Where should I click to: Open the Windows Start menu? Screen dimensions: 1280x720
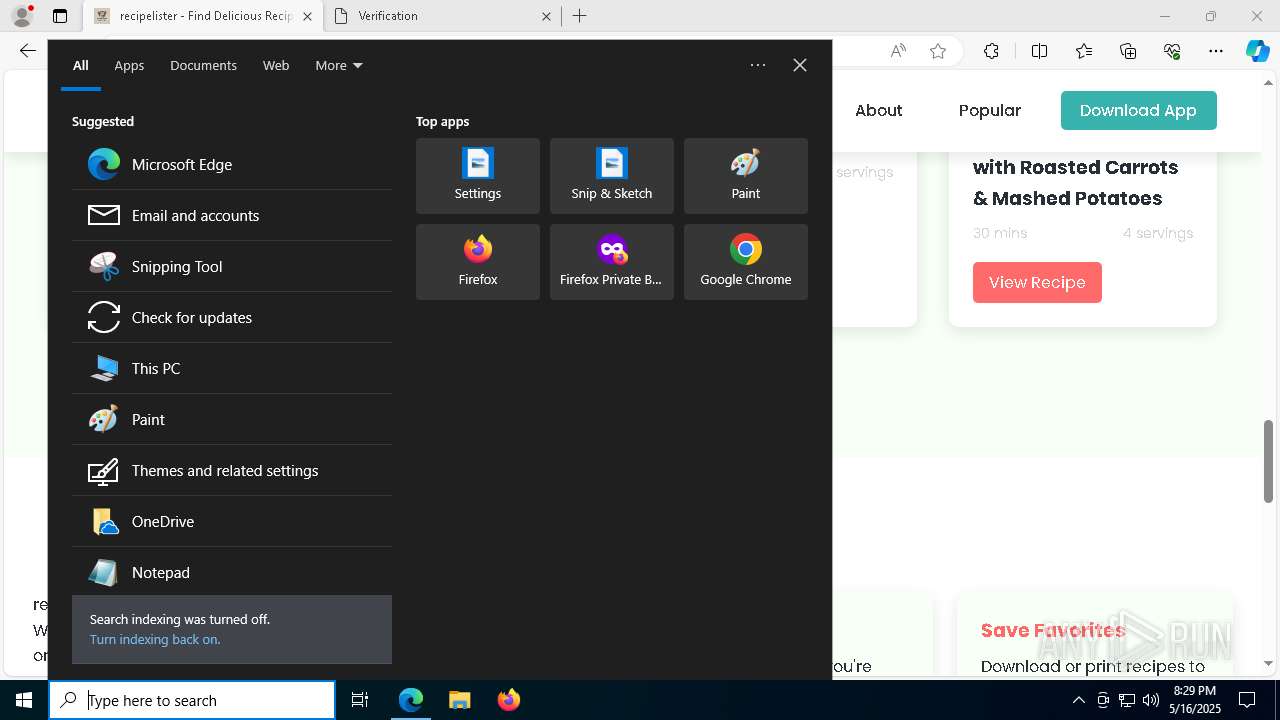point(24,700)
